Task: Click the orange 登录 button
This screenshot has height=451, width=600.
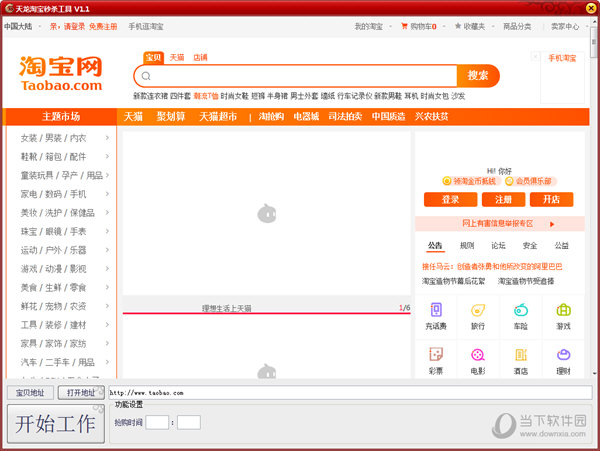Action: coord(450,199)
